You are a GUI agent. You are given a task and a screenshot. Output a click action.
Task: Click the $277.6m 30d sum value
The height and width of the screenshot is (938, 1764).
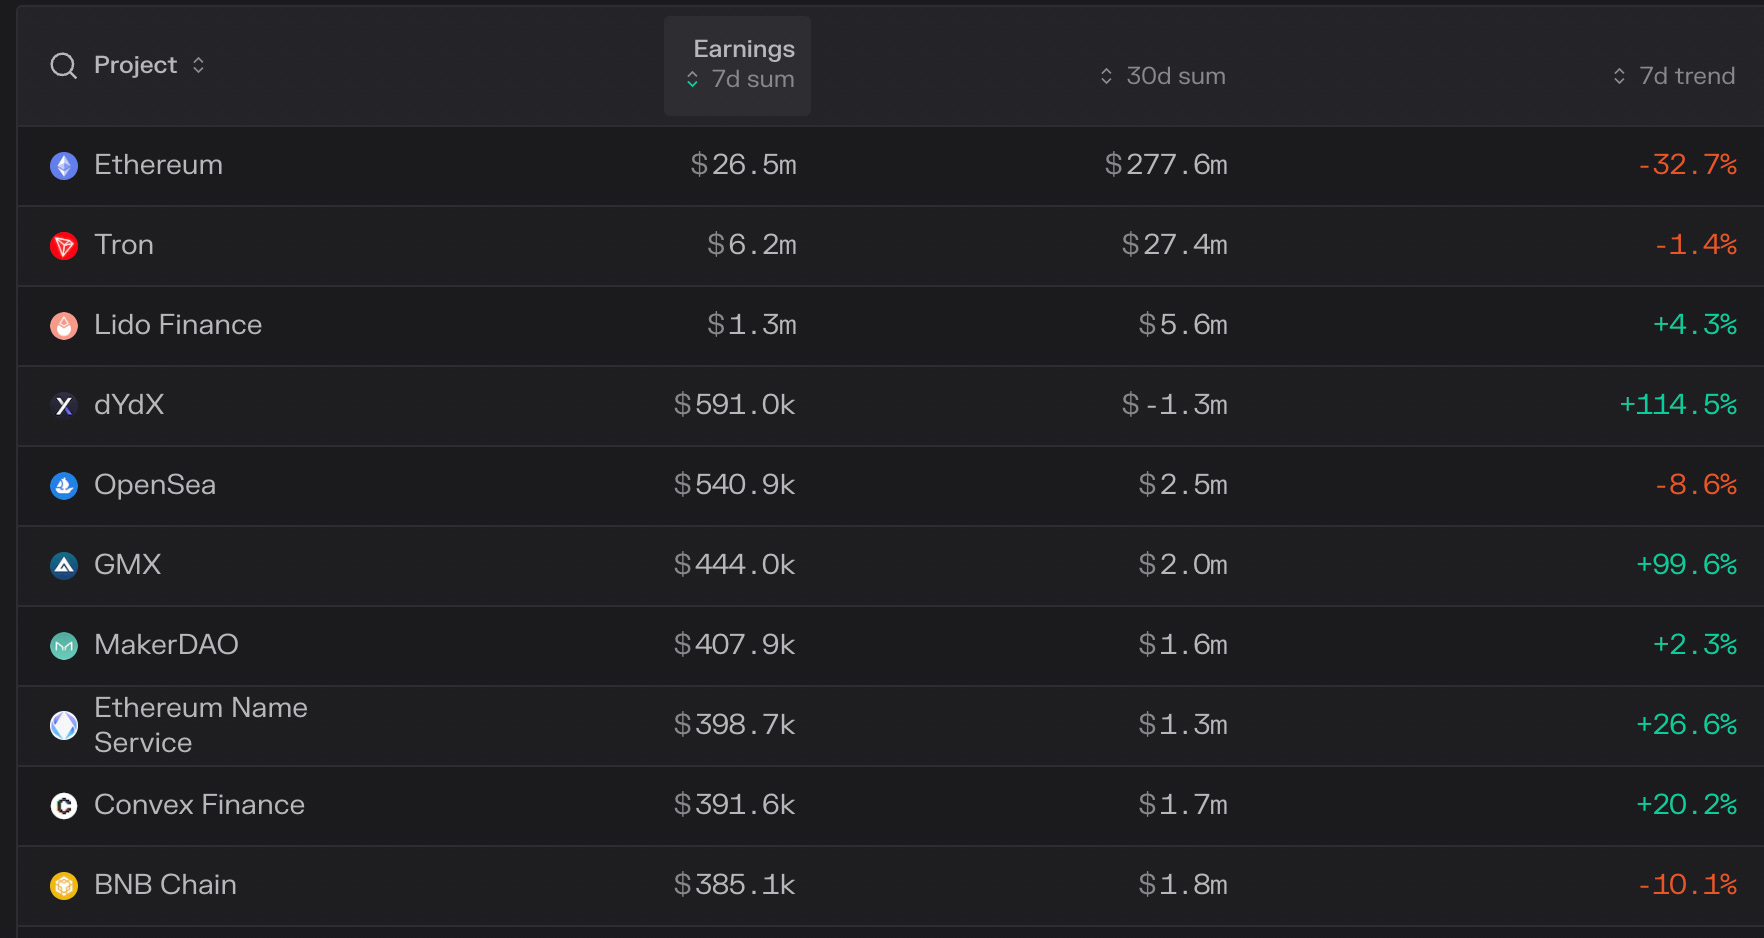coord(1166,165)
